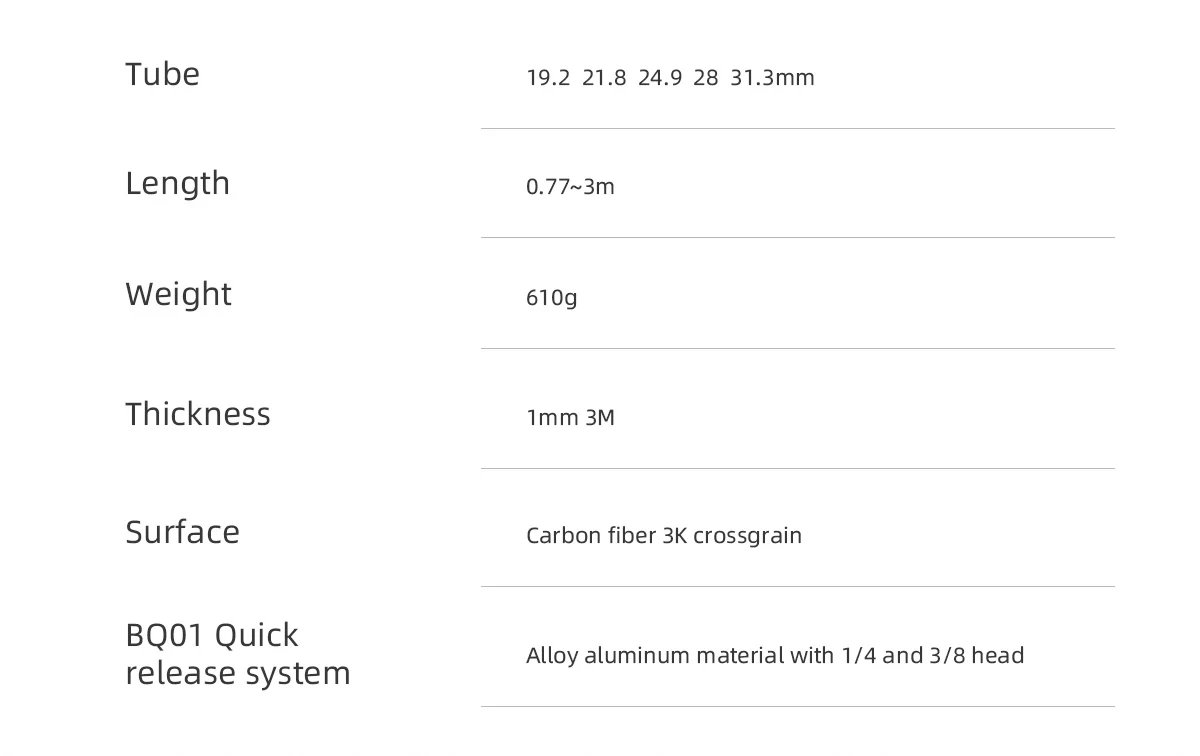Select the 0.77~3m length value
The width and height of the screenshot is (1200, 756).
(570, 187)
